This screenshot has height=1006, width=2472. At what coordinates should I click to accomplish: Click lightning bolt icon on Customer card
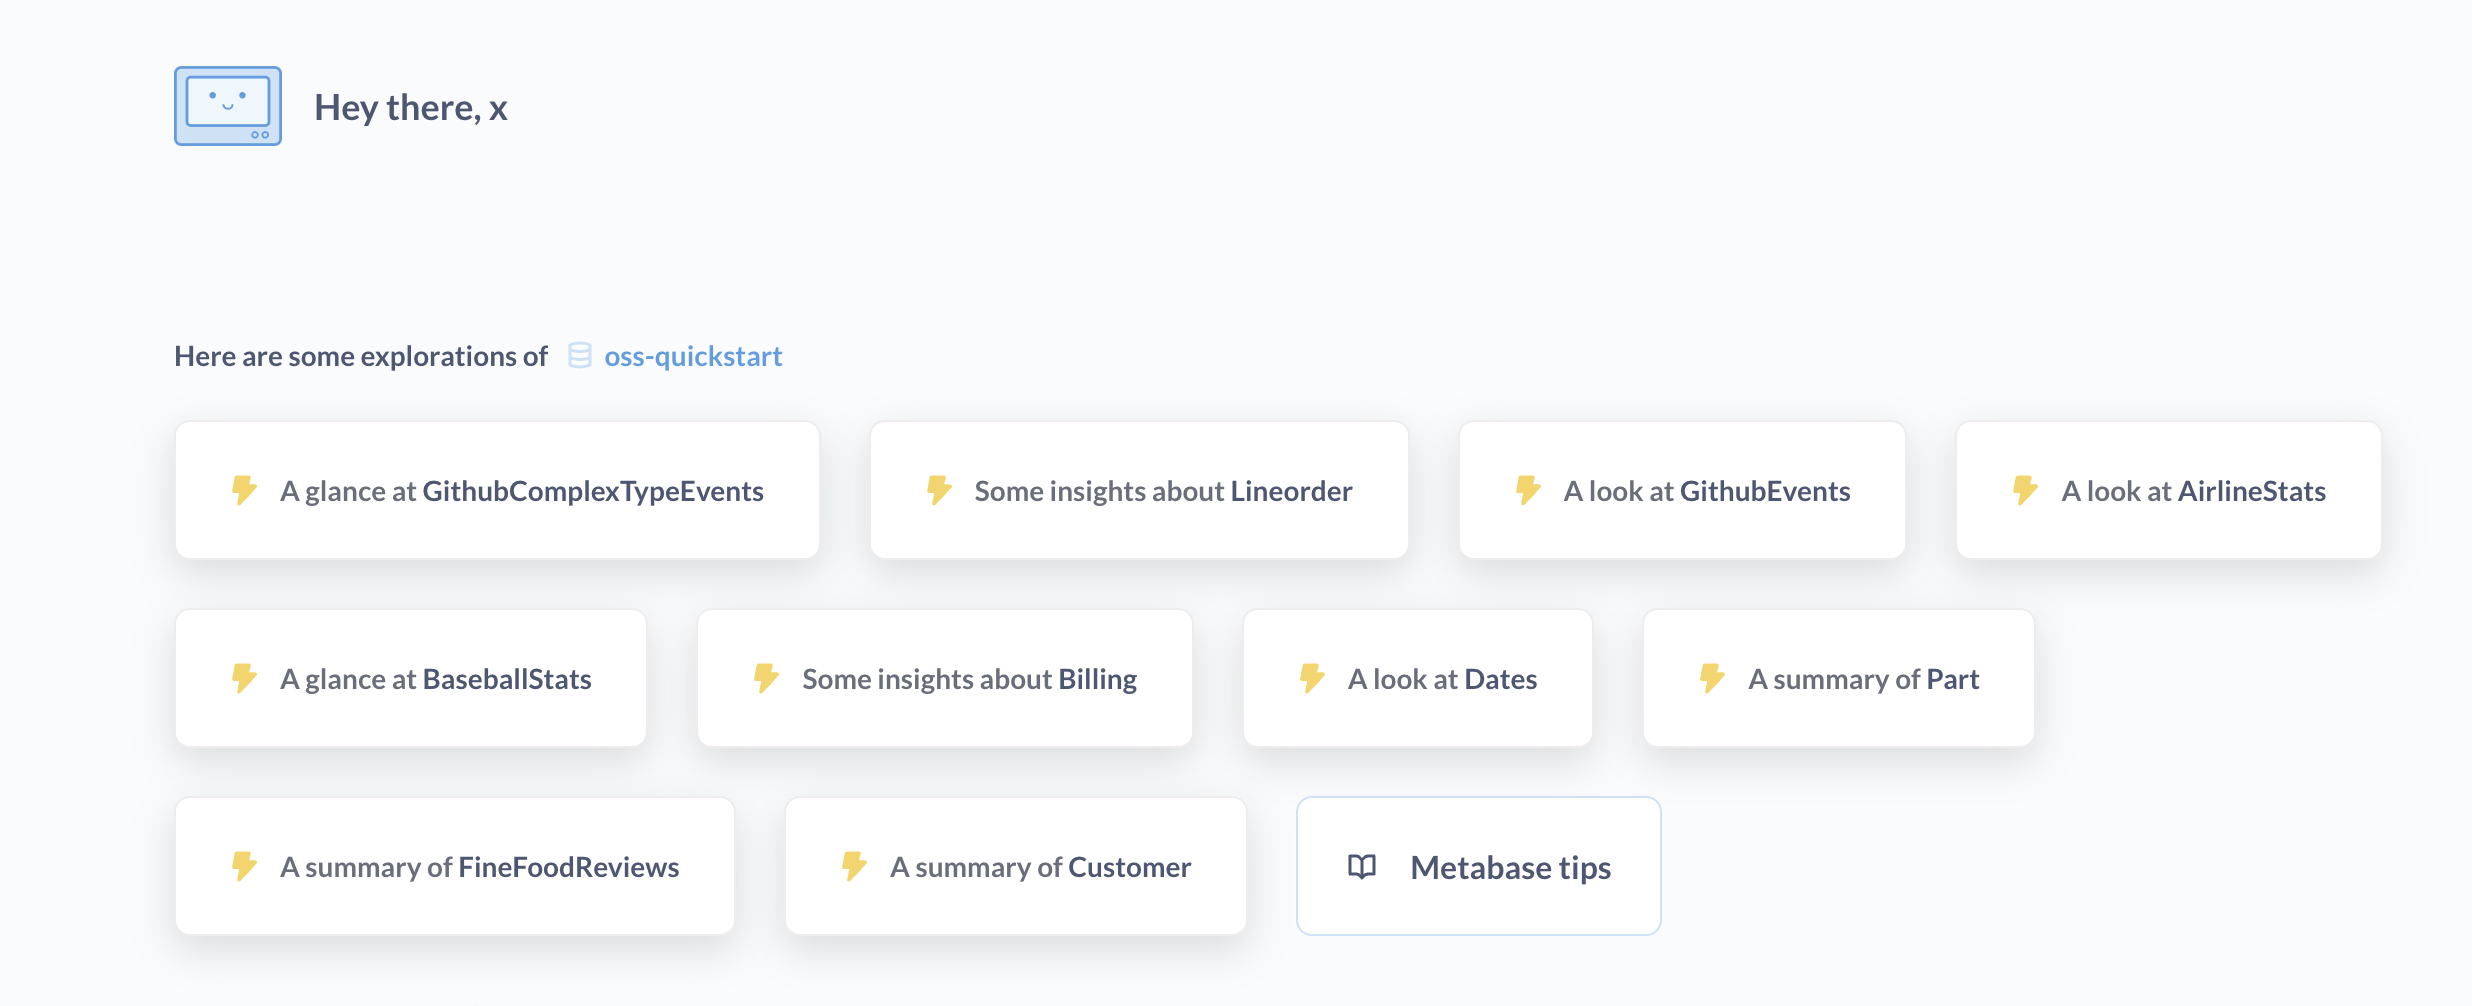pyautogui.click(x=854, y=866)
